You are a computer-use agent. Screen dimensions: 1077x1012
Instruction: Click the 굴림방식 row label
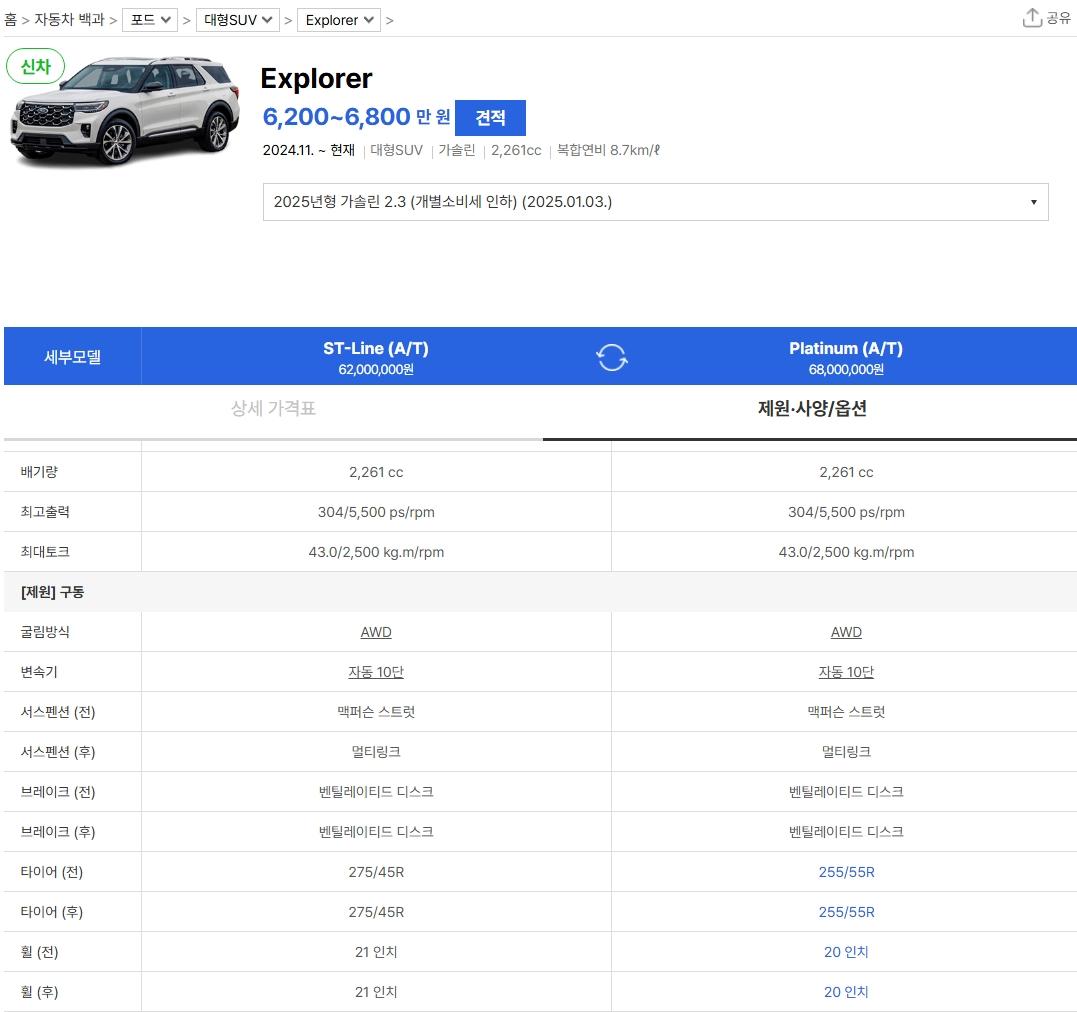point(45,632)
